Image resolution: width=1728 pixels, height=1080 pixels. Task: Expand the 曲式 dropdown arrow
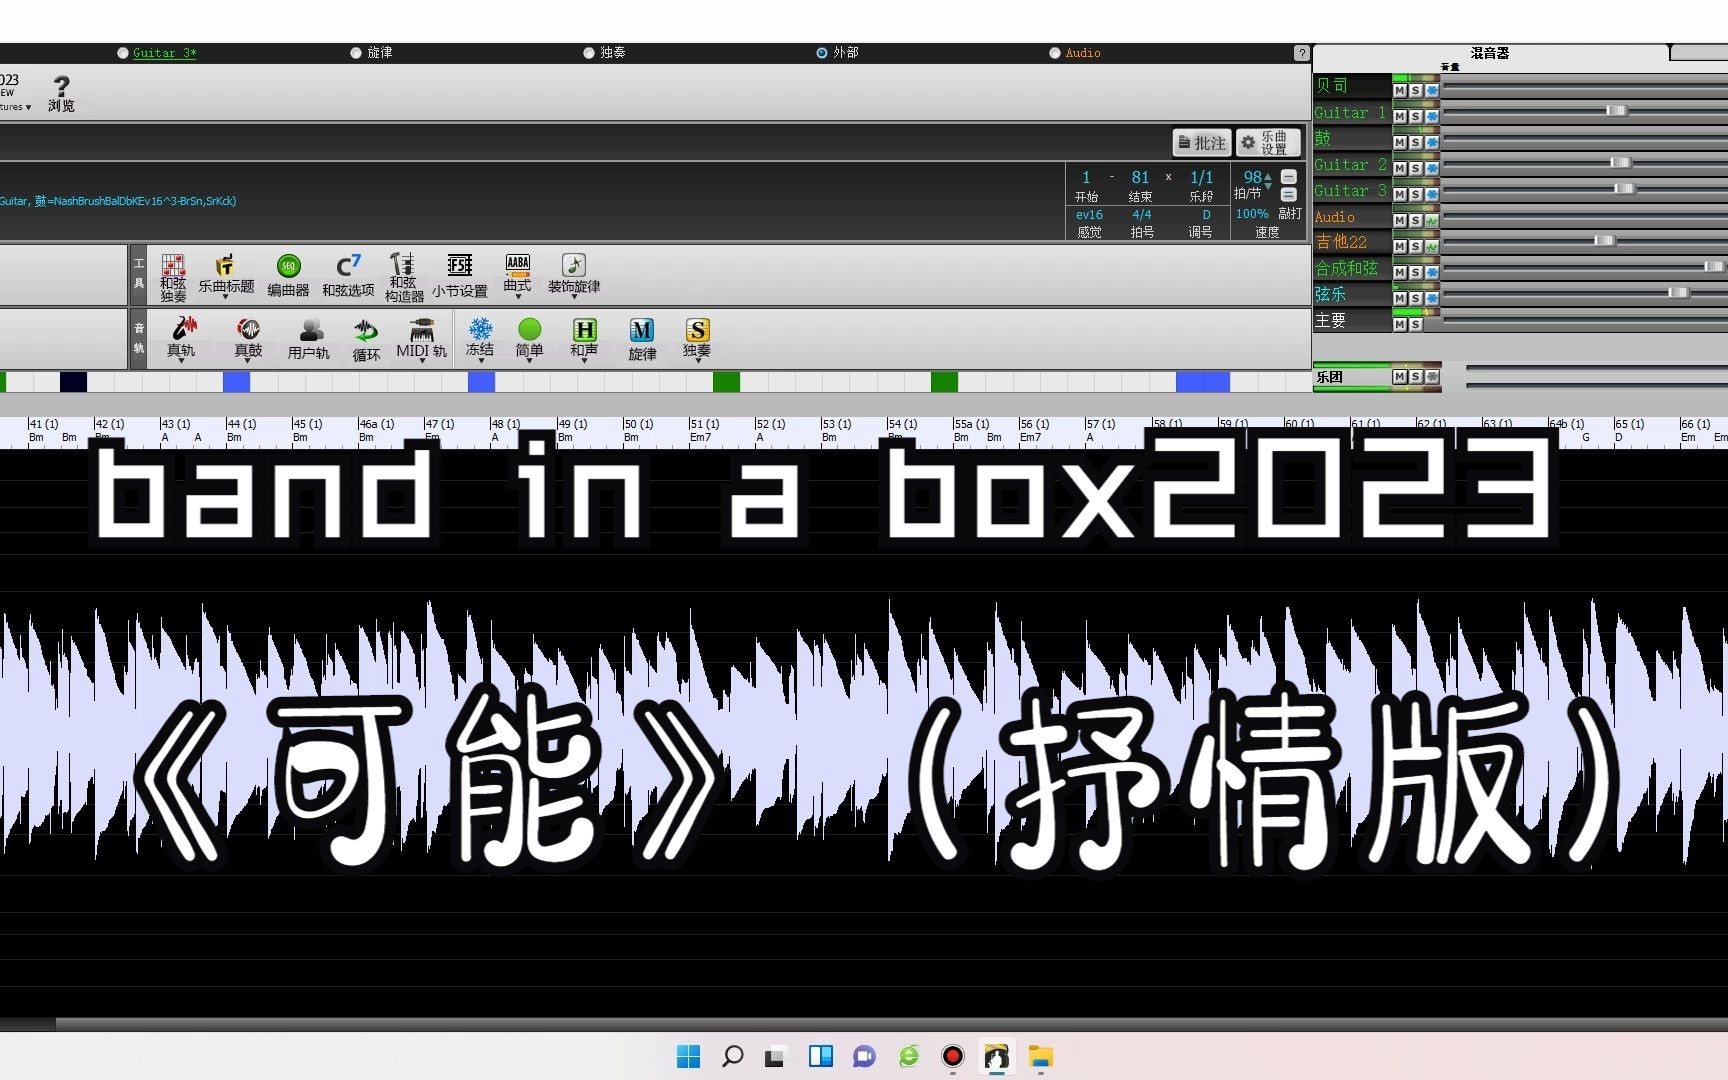[x=517, y=296]
